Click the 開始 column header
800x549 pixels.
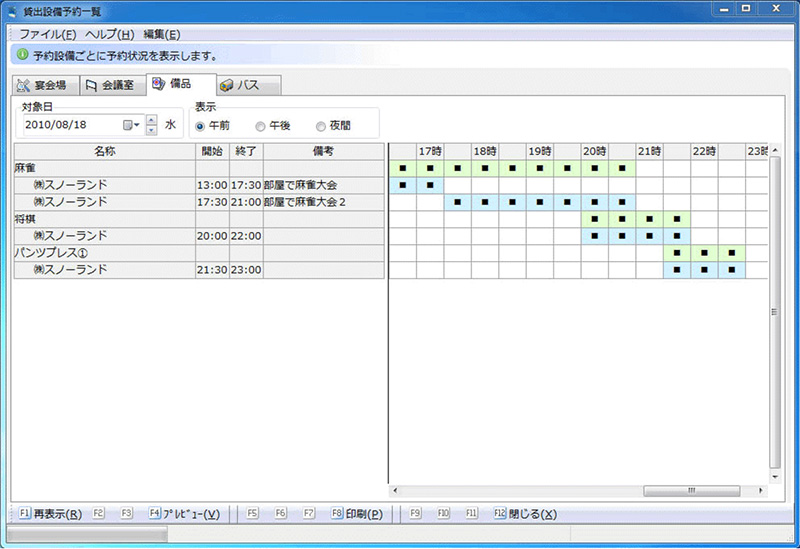212,152
